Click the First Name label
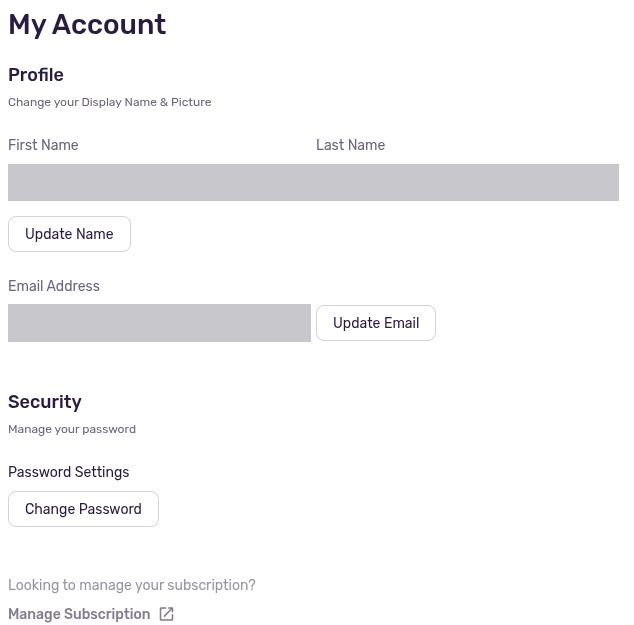This screenshot has width=634, height=625. click(43, 145)
